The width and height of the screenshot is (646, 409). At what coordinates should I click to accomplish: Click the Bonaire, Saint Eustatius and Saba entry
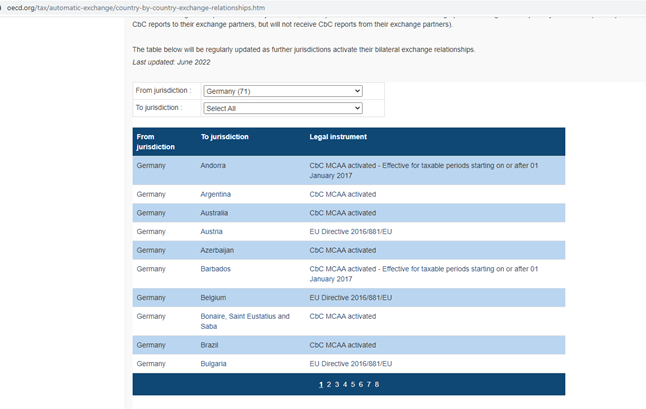245,321
